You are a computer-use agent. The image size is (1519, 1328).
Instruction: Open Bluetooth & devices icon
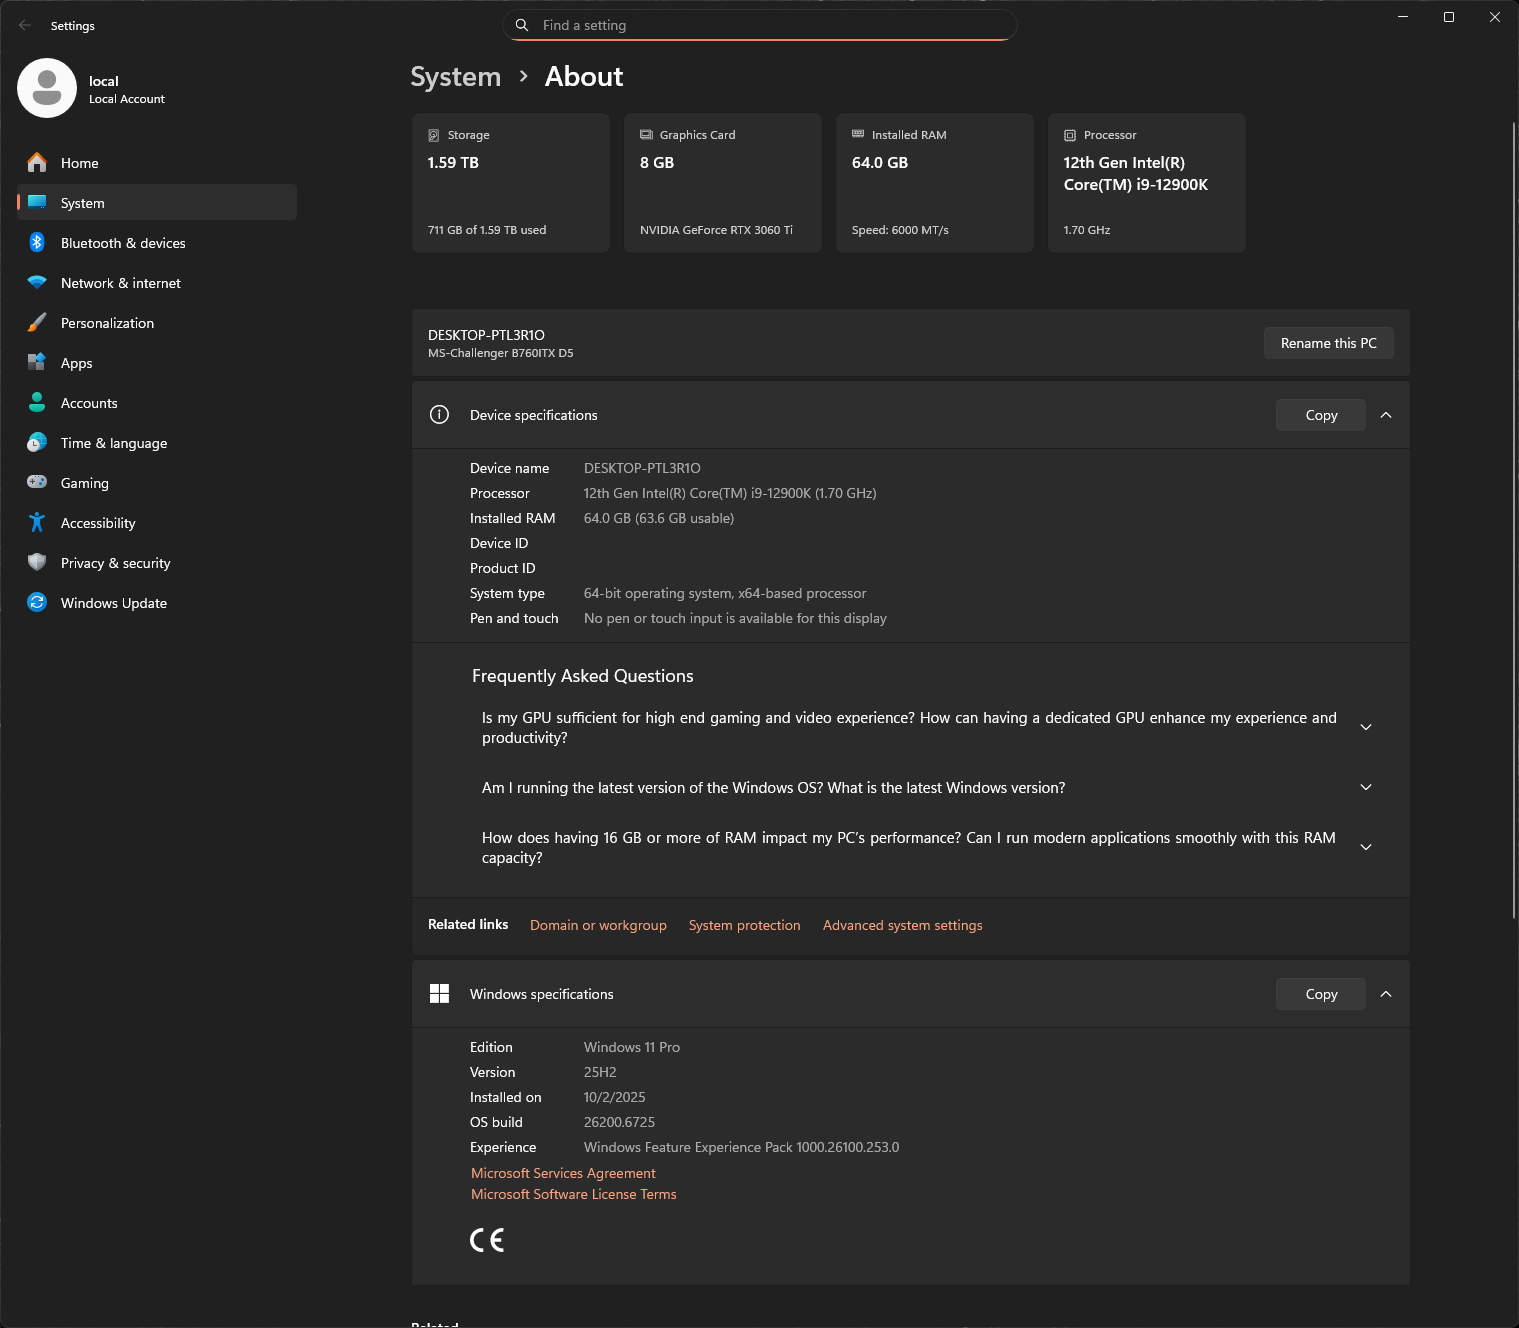[x=37, y=243]
